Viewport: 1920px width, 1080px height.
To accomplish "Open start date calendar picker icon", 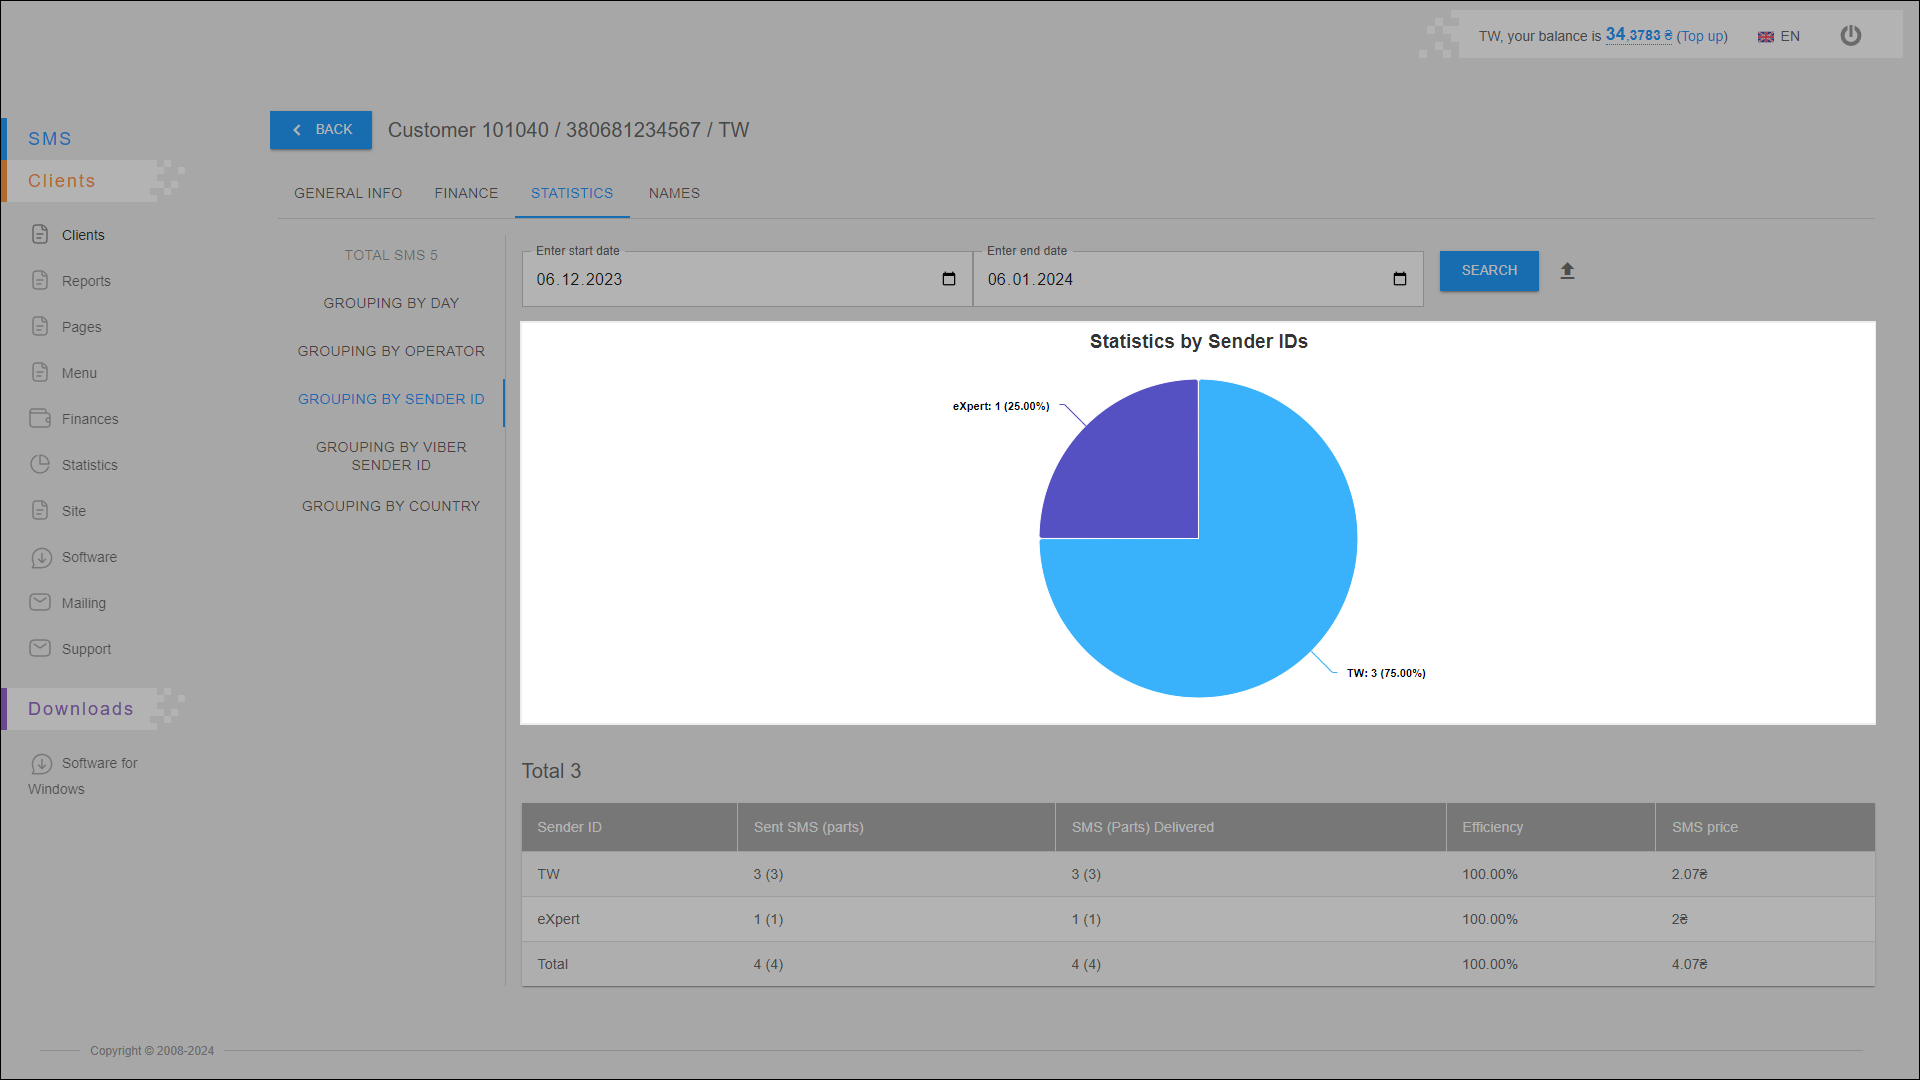I will click(948, 279).
